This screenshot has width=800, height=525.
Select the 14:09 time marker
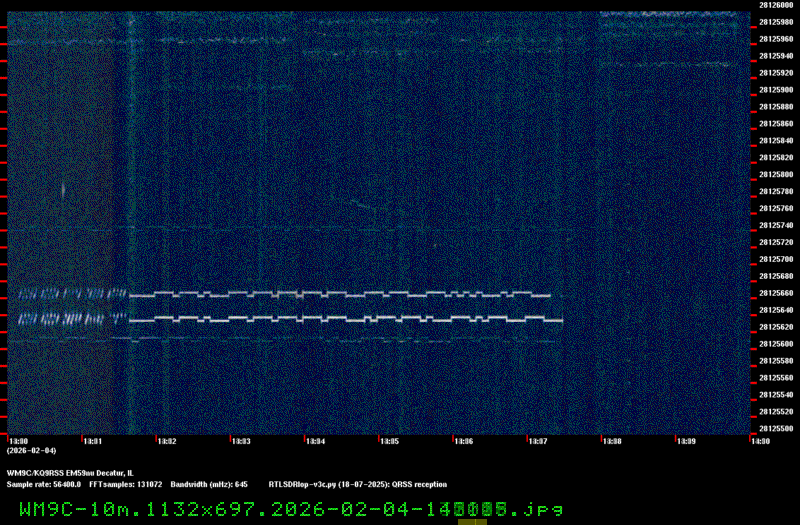click(686, 441)
